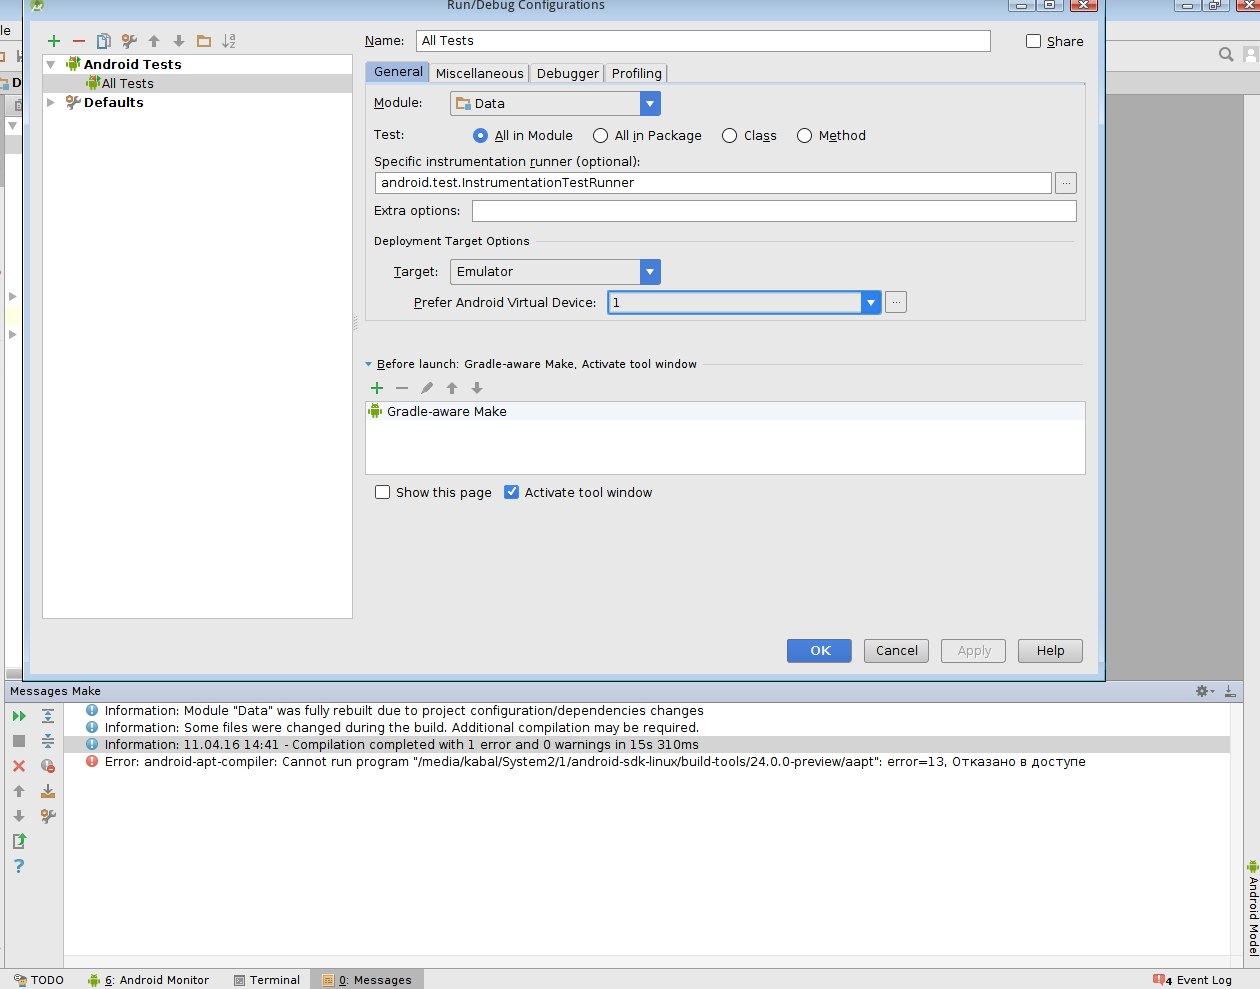Viewport: 1260px width, 989px height.
Task: Move configuration up arrow in tree toolbar
Action: [154, 41]
